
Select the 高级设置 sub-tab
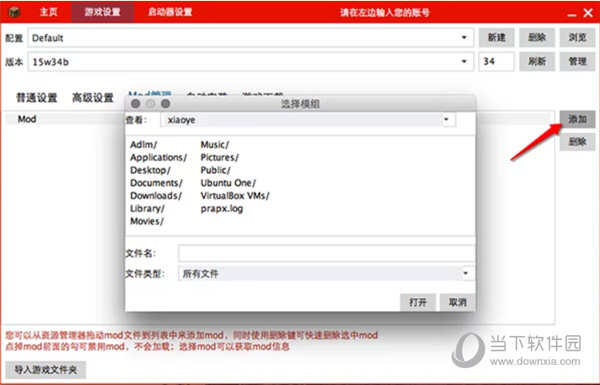pos(93,98)
